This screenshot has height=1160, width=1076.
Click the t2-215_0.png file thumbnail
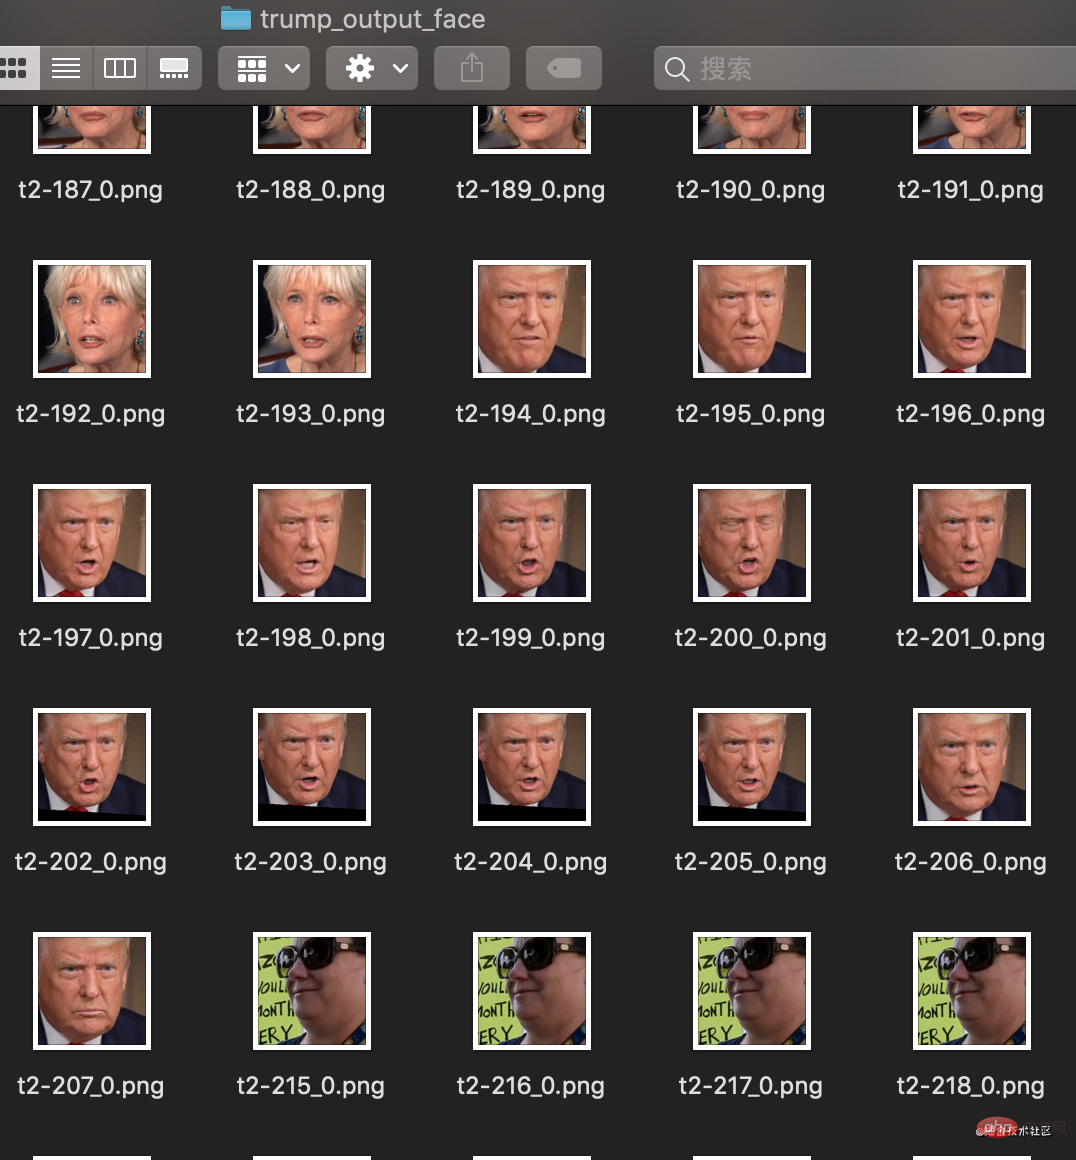click(x=312, y=991)
